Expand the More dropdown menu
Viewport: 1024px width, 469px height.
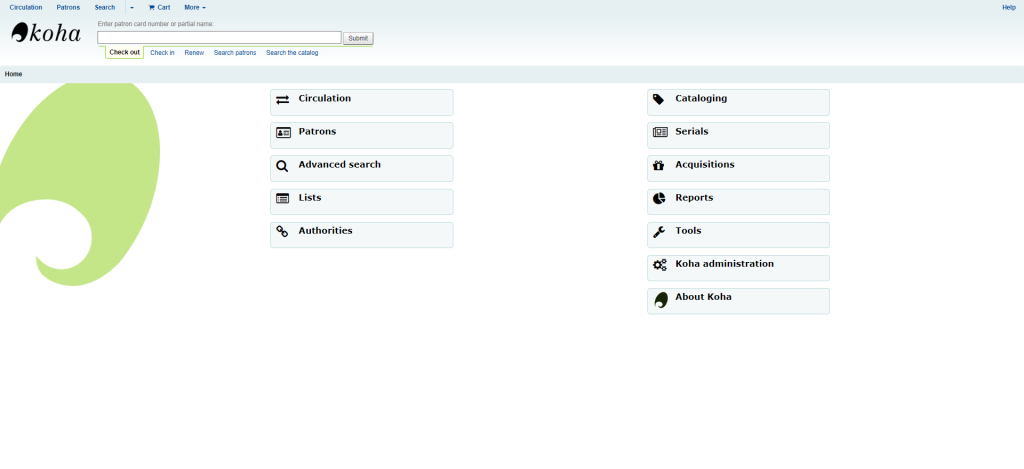[194, 7]
